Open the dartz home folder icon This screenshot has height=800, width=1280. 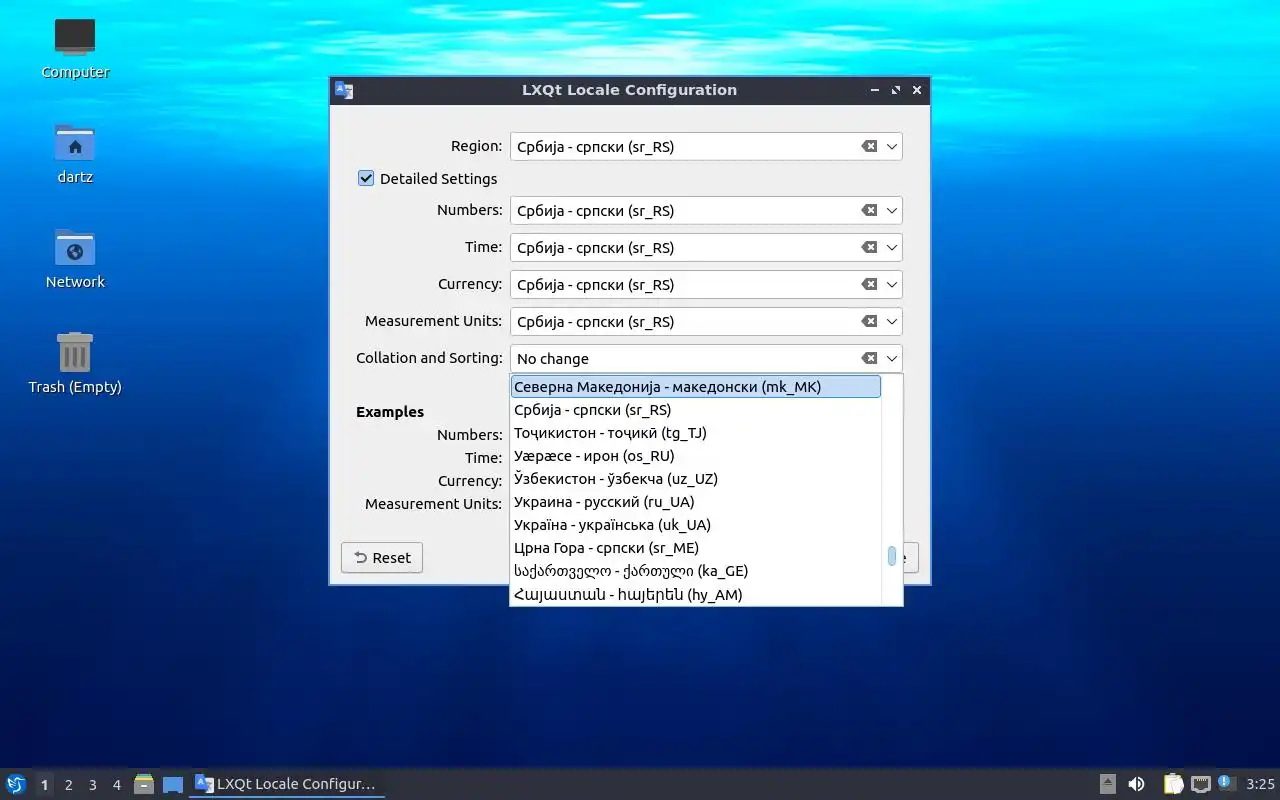point(75,153)
